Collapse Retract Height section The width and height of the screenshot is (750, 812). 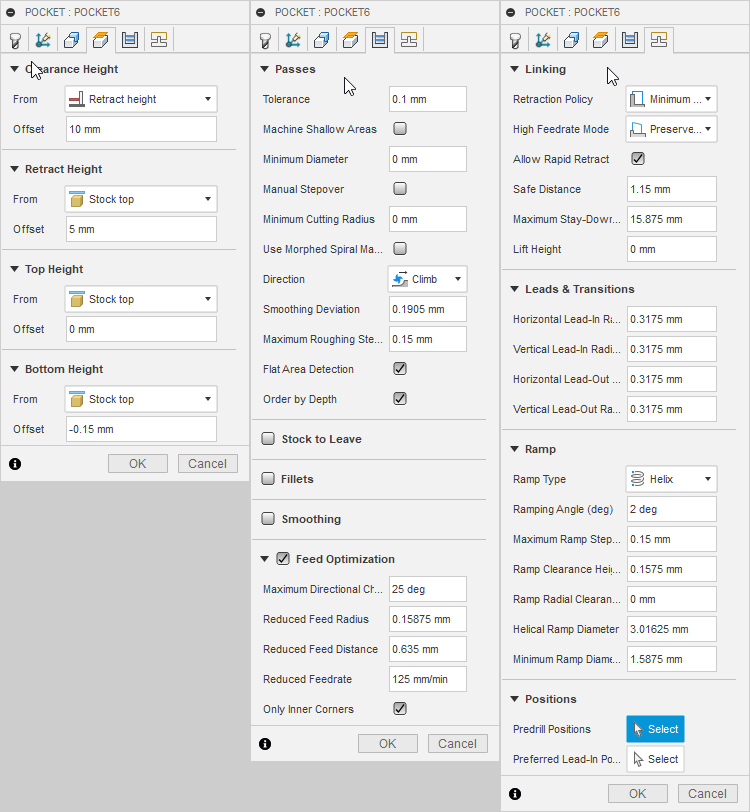[15, 169]
